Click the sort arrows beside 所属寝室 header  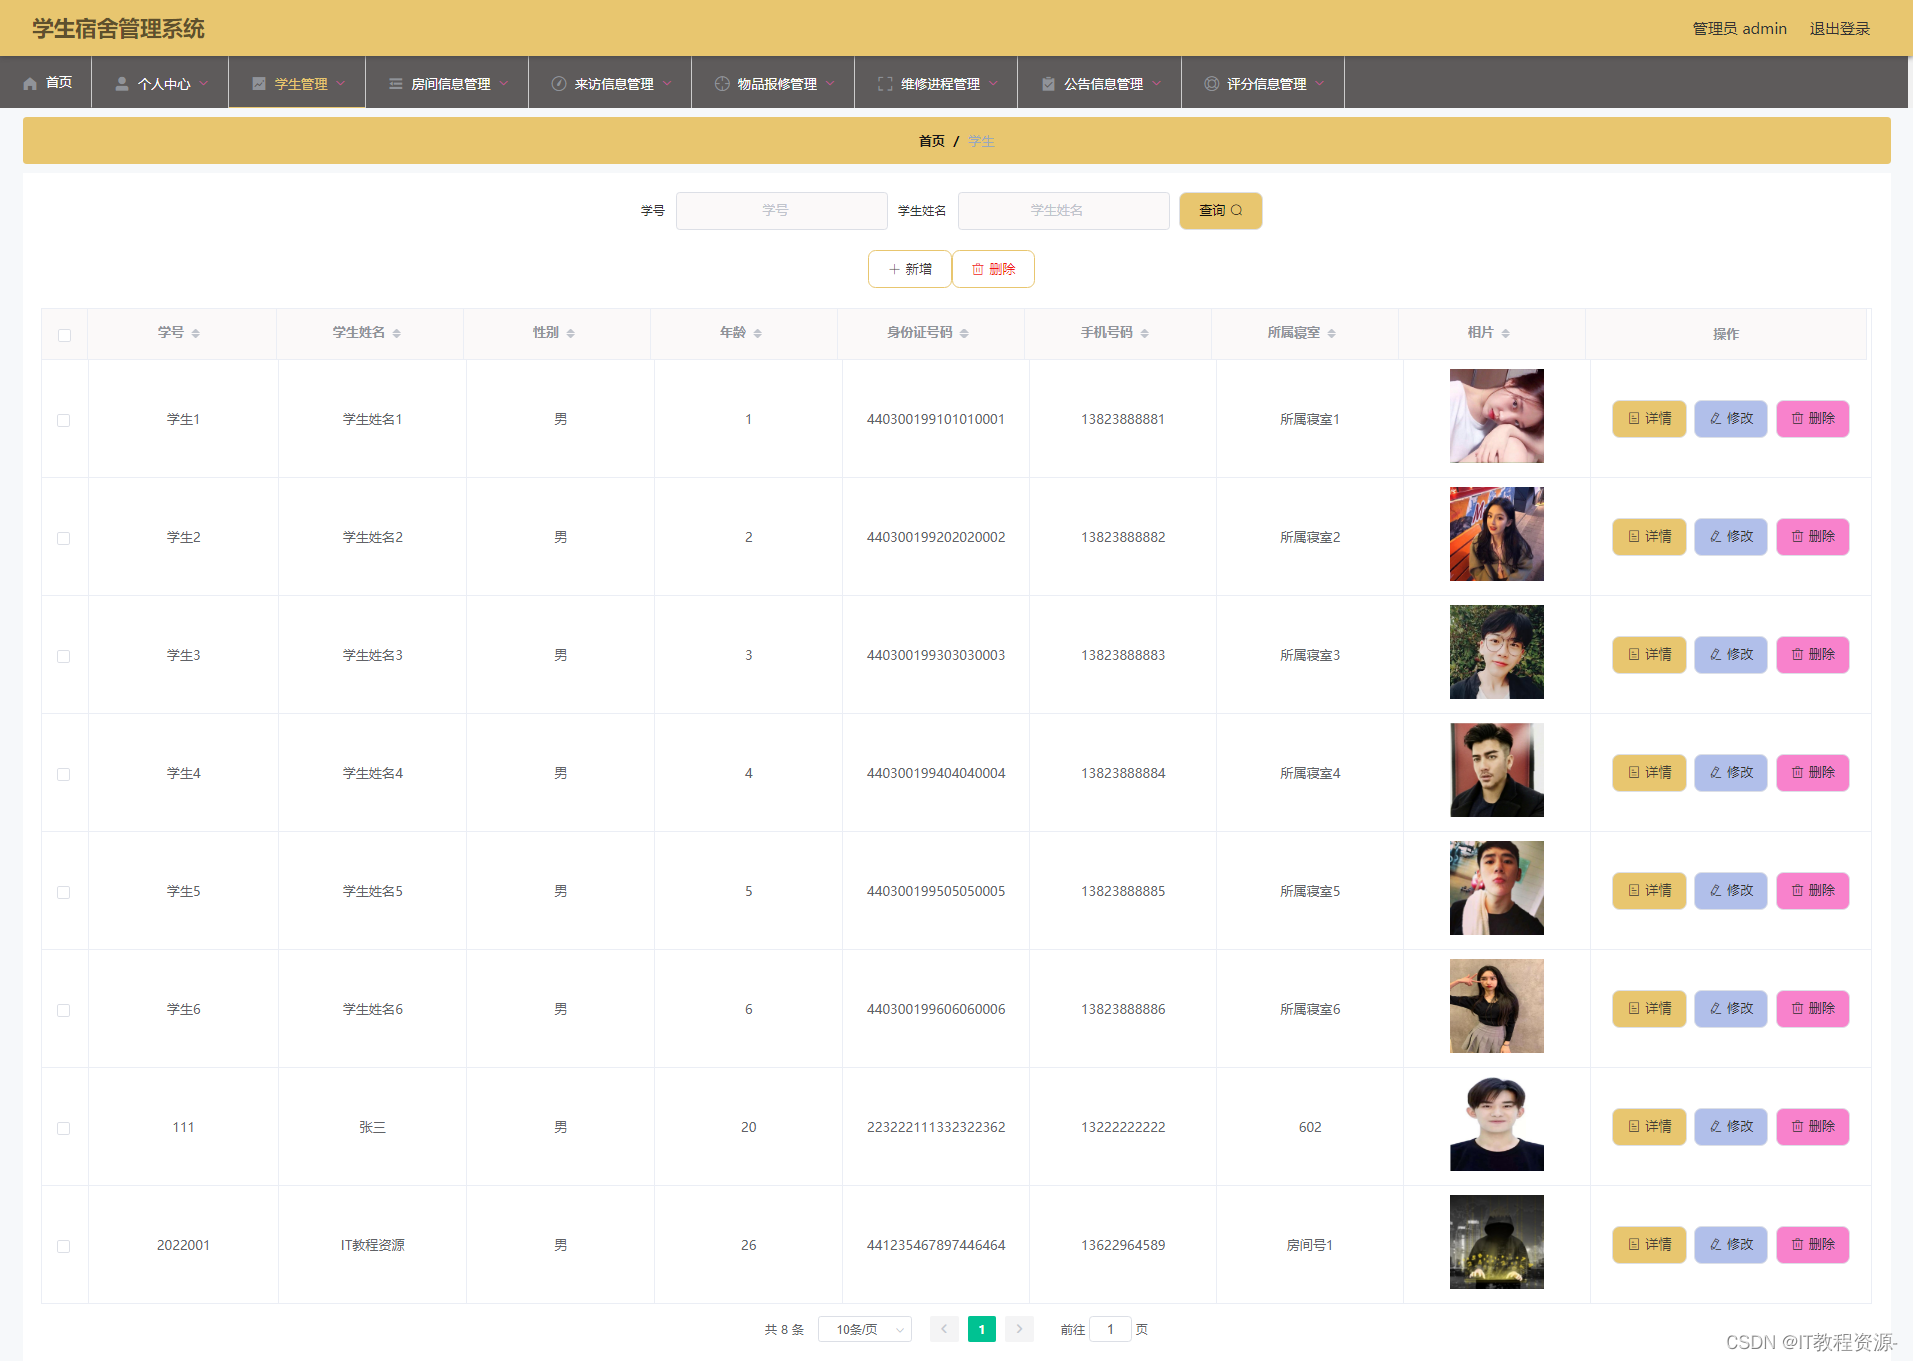(1332, 333)
